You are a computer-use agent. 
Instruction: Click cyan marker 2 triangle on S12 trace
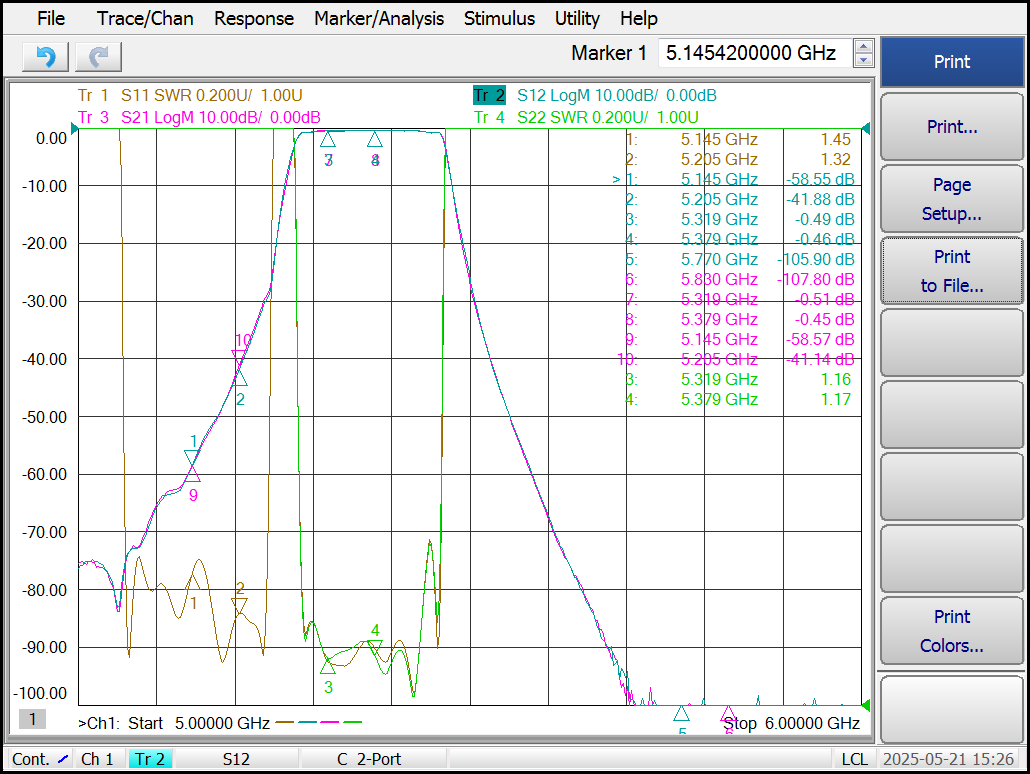point(240,378)
